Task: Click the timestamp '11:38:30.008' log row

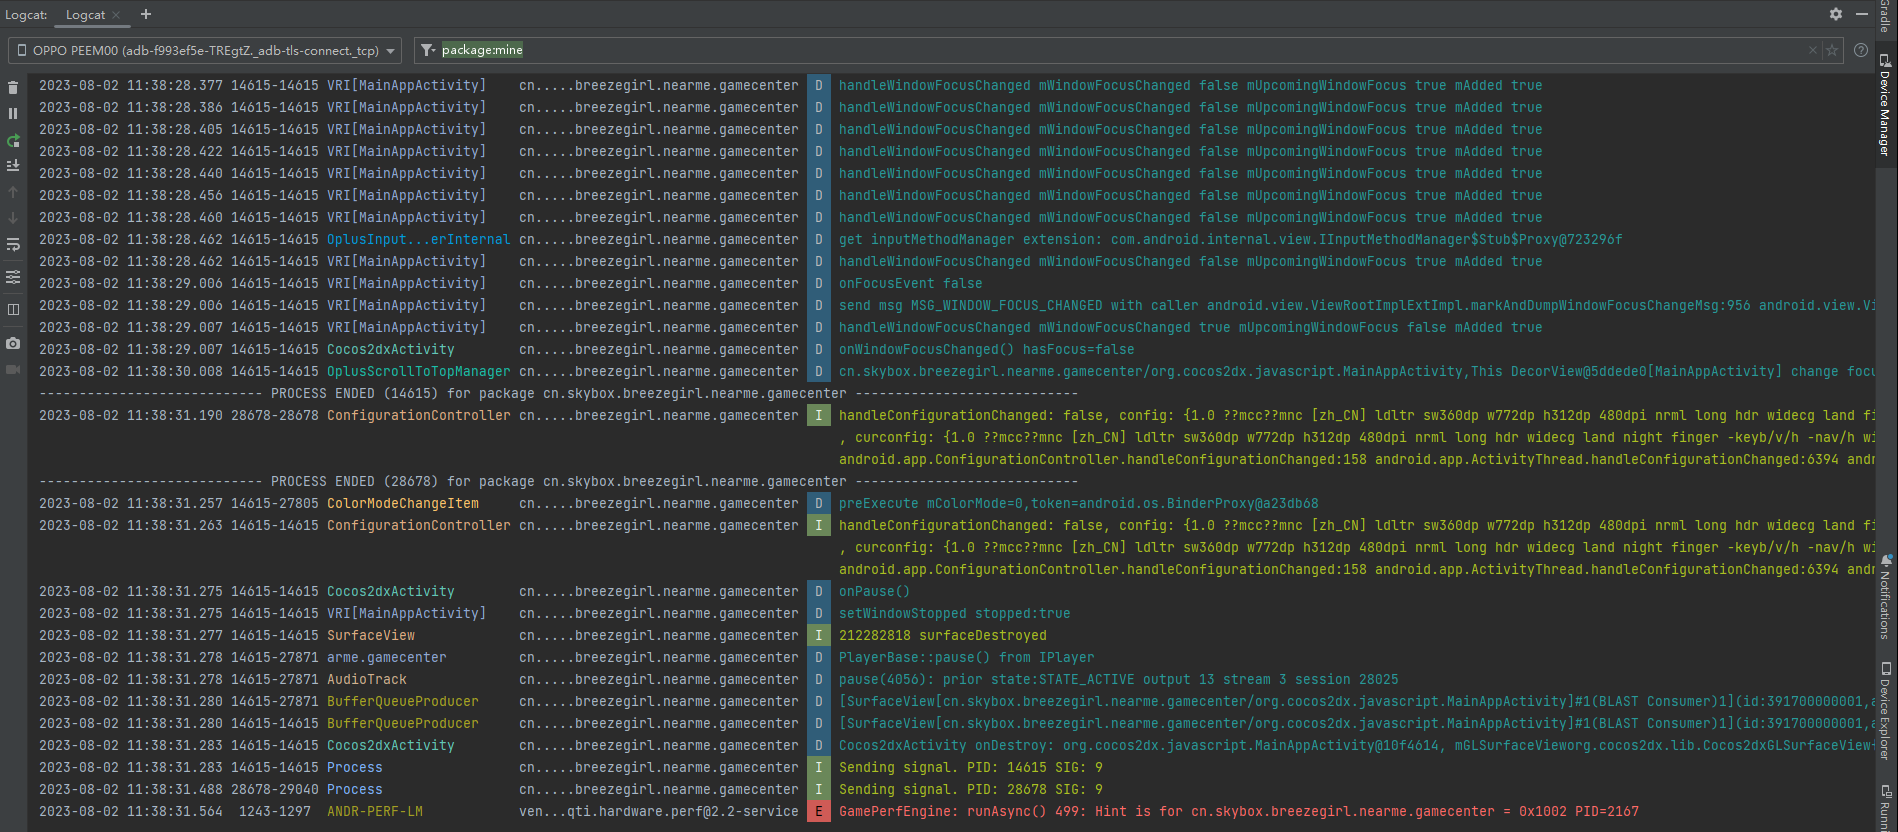Action: click(174, 371)
